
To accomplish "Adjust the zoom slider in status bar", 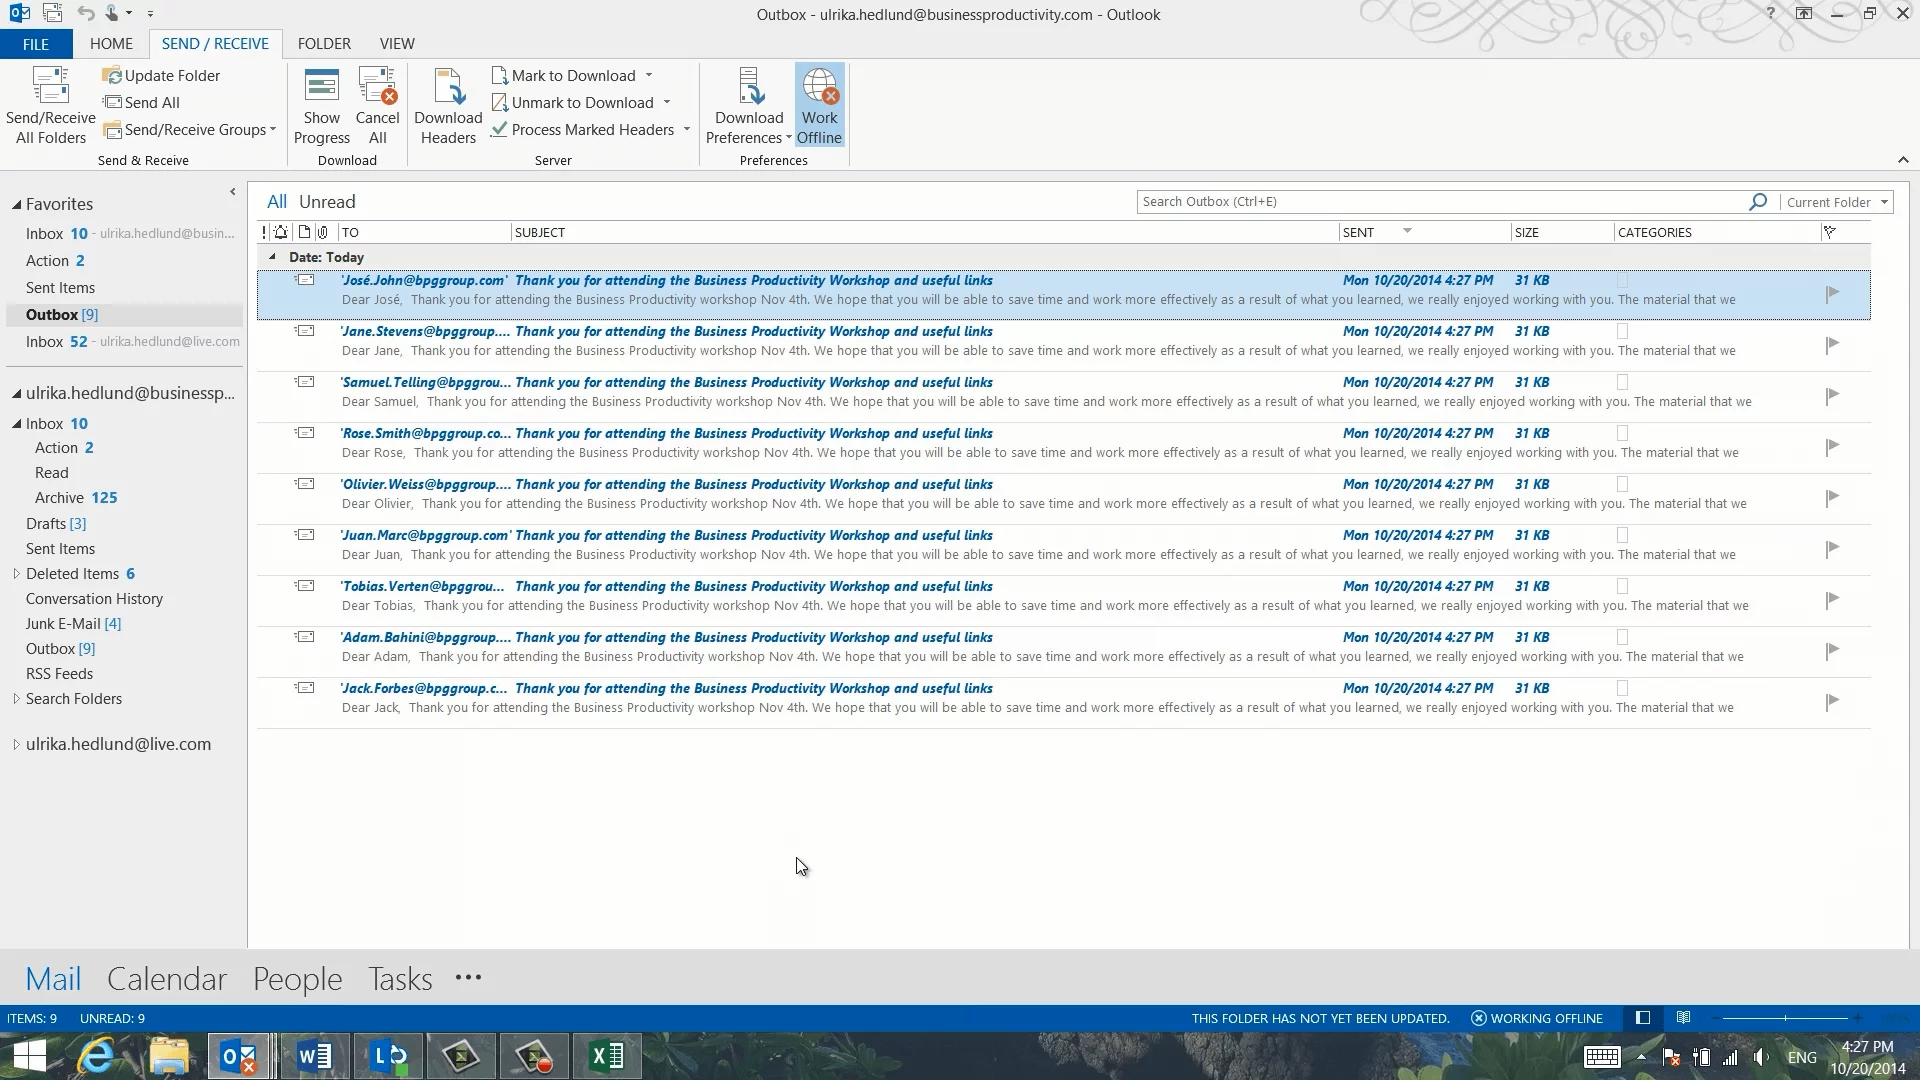I will coord(1785,1018).
